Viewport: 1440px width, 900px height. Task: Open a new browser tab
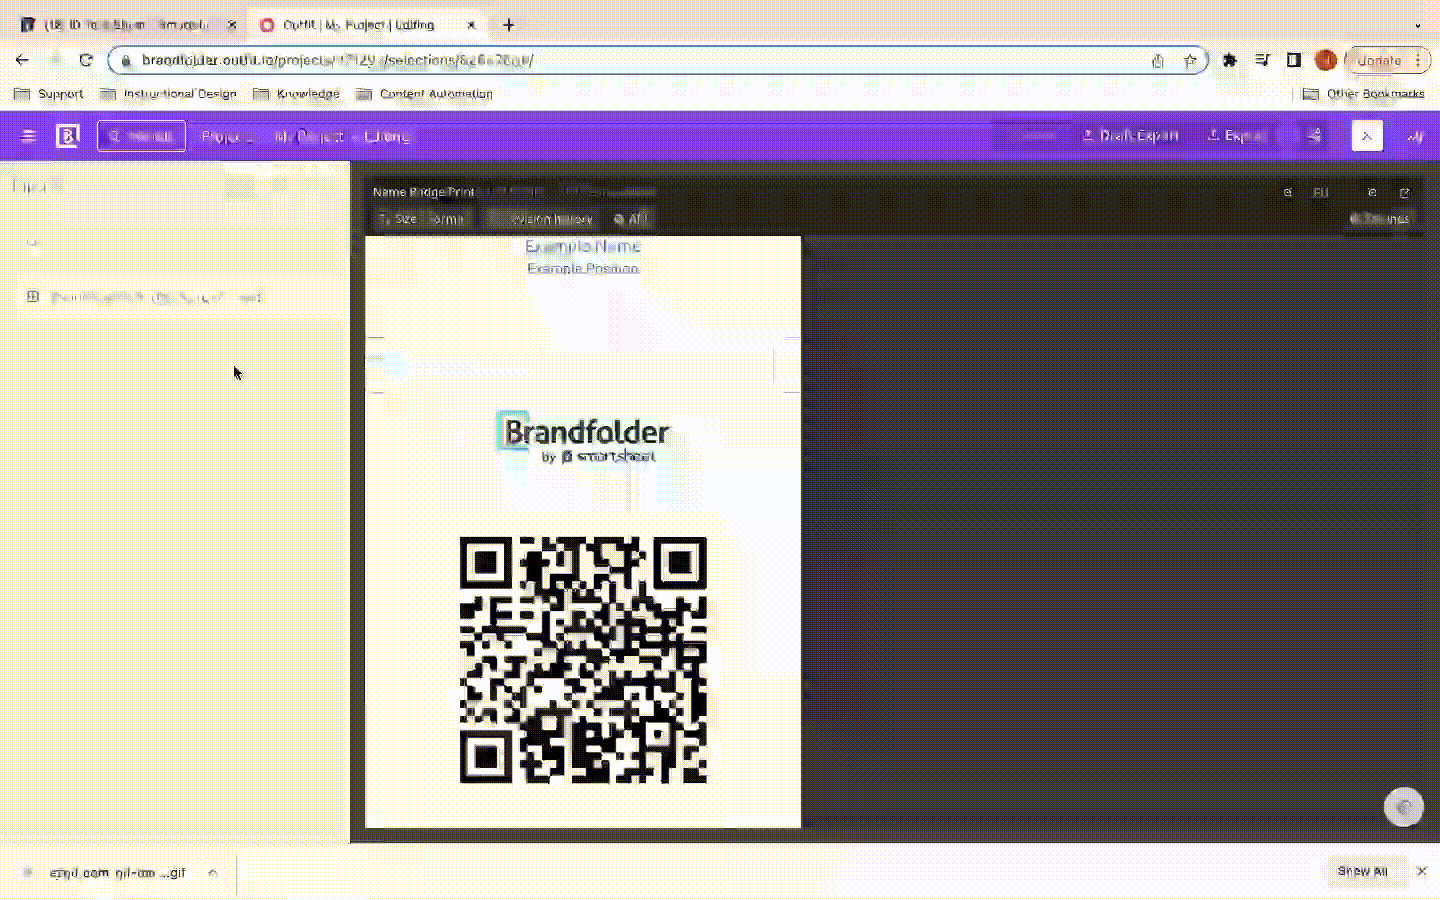[x=508, y=25]
